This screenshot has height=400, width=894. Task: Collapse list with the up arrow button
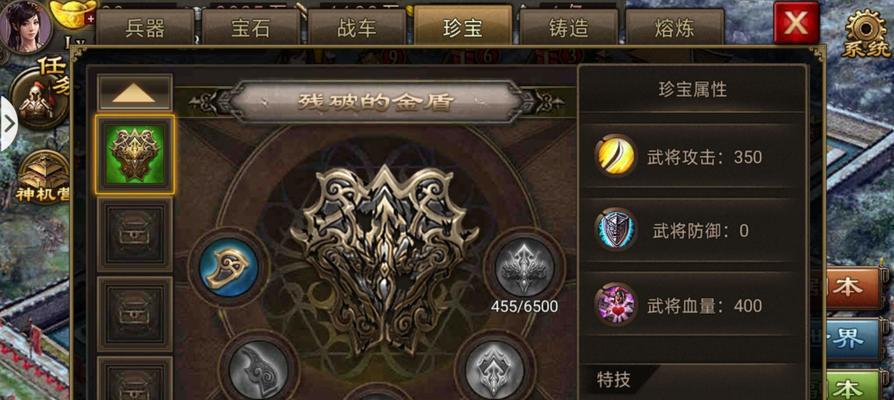135,92
